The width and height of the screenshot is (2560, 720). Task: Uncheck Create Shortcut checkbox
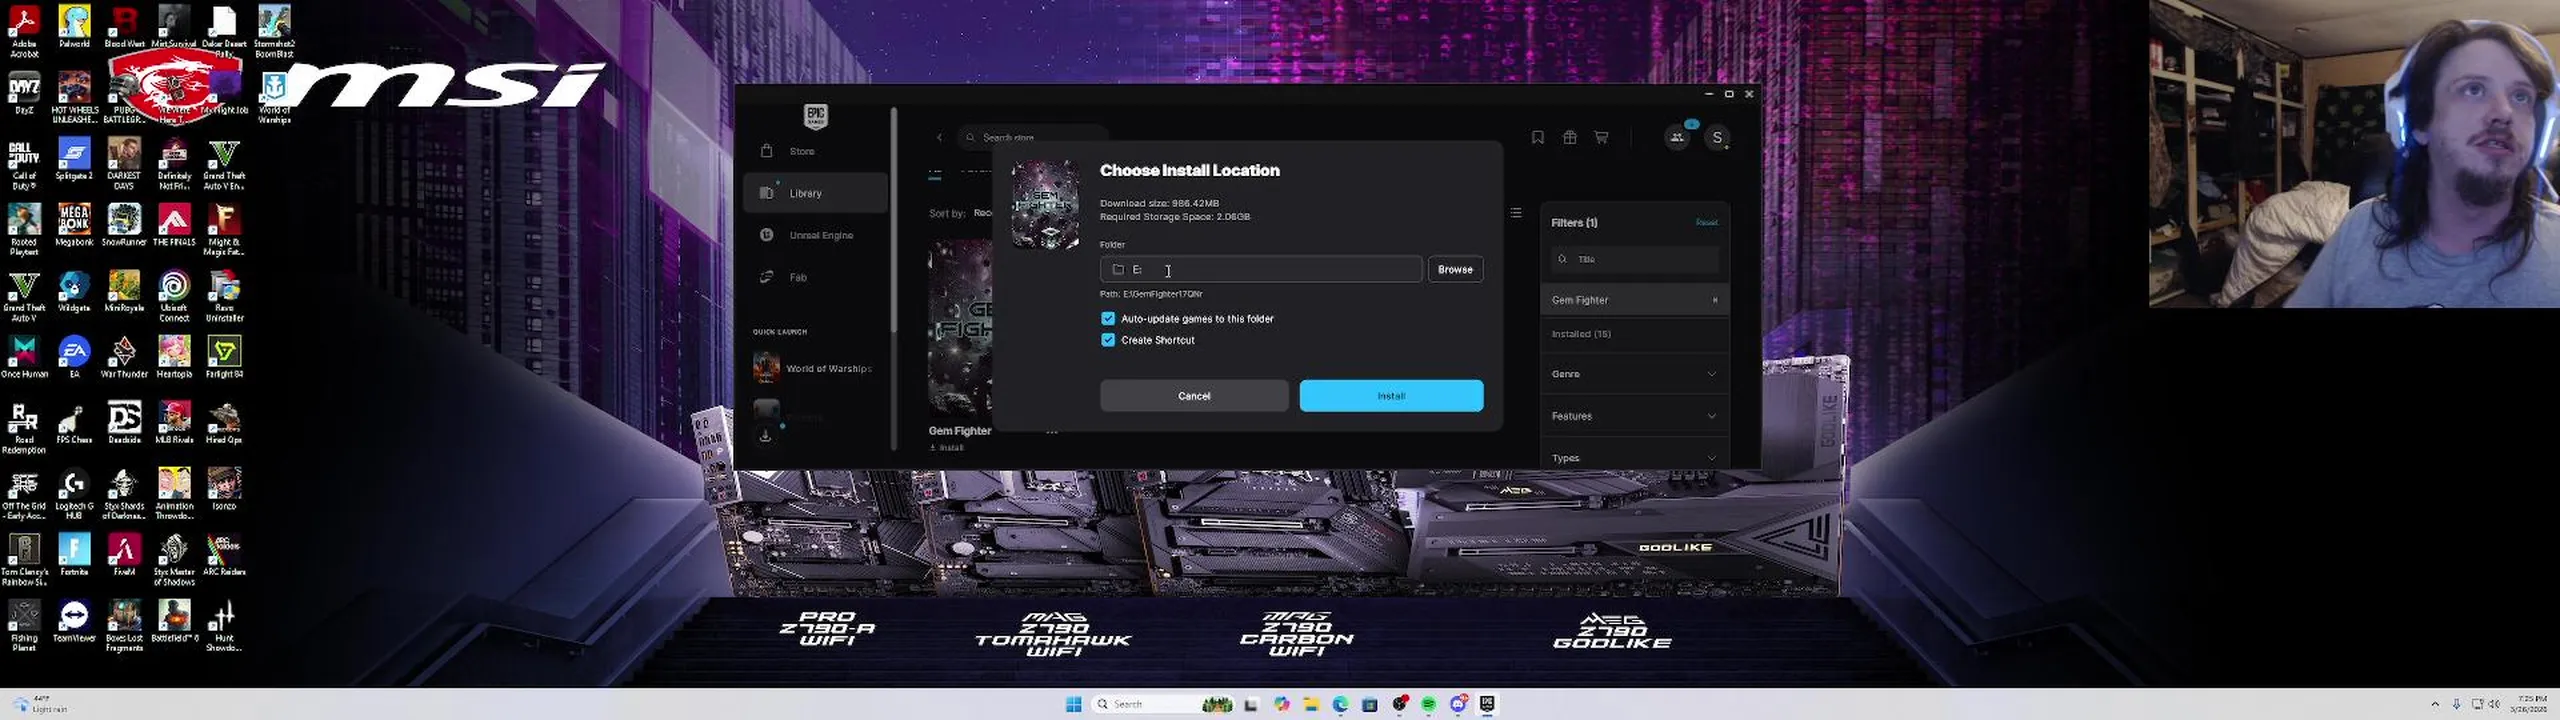point(1108,340)
